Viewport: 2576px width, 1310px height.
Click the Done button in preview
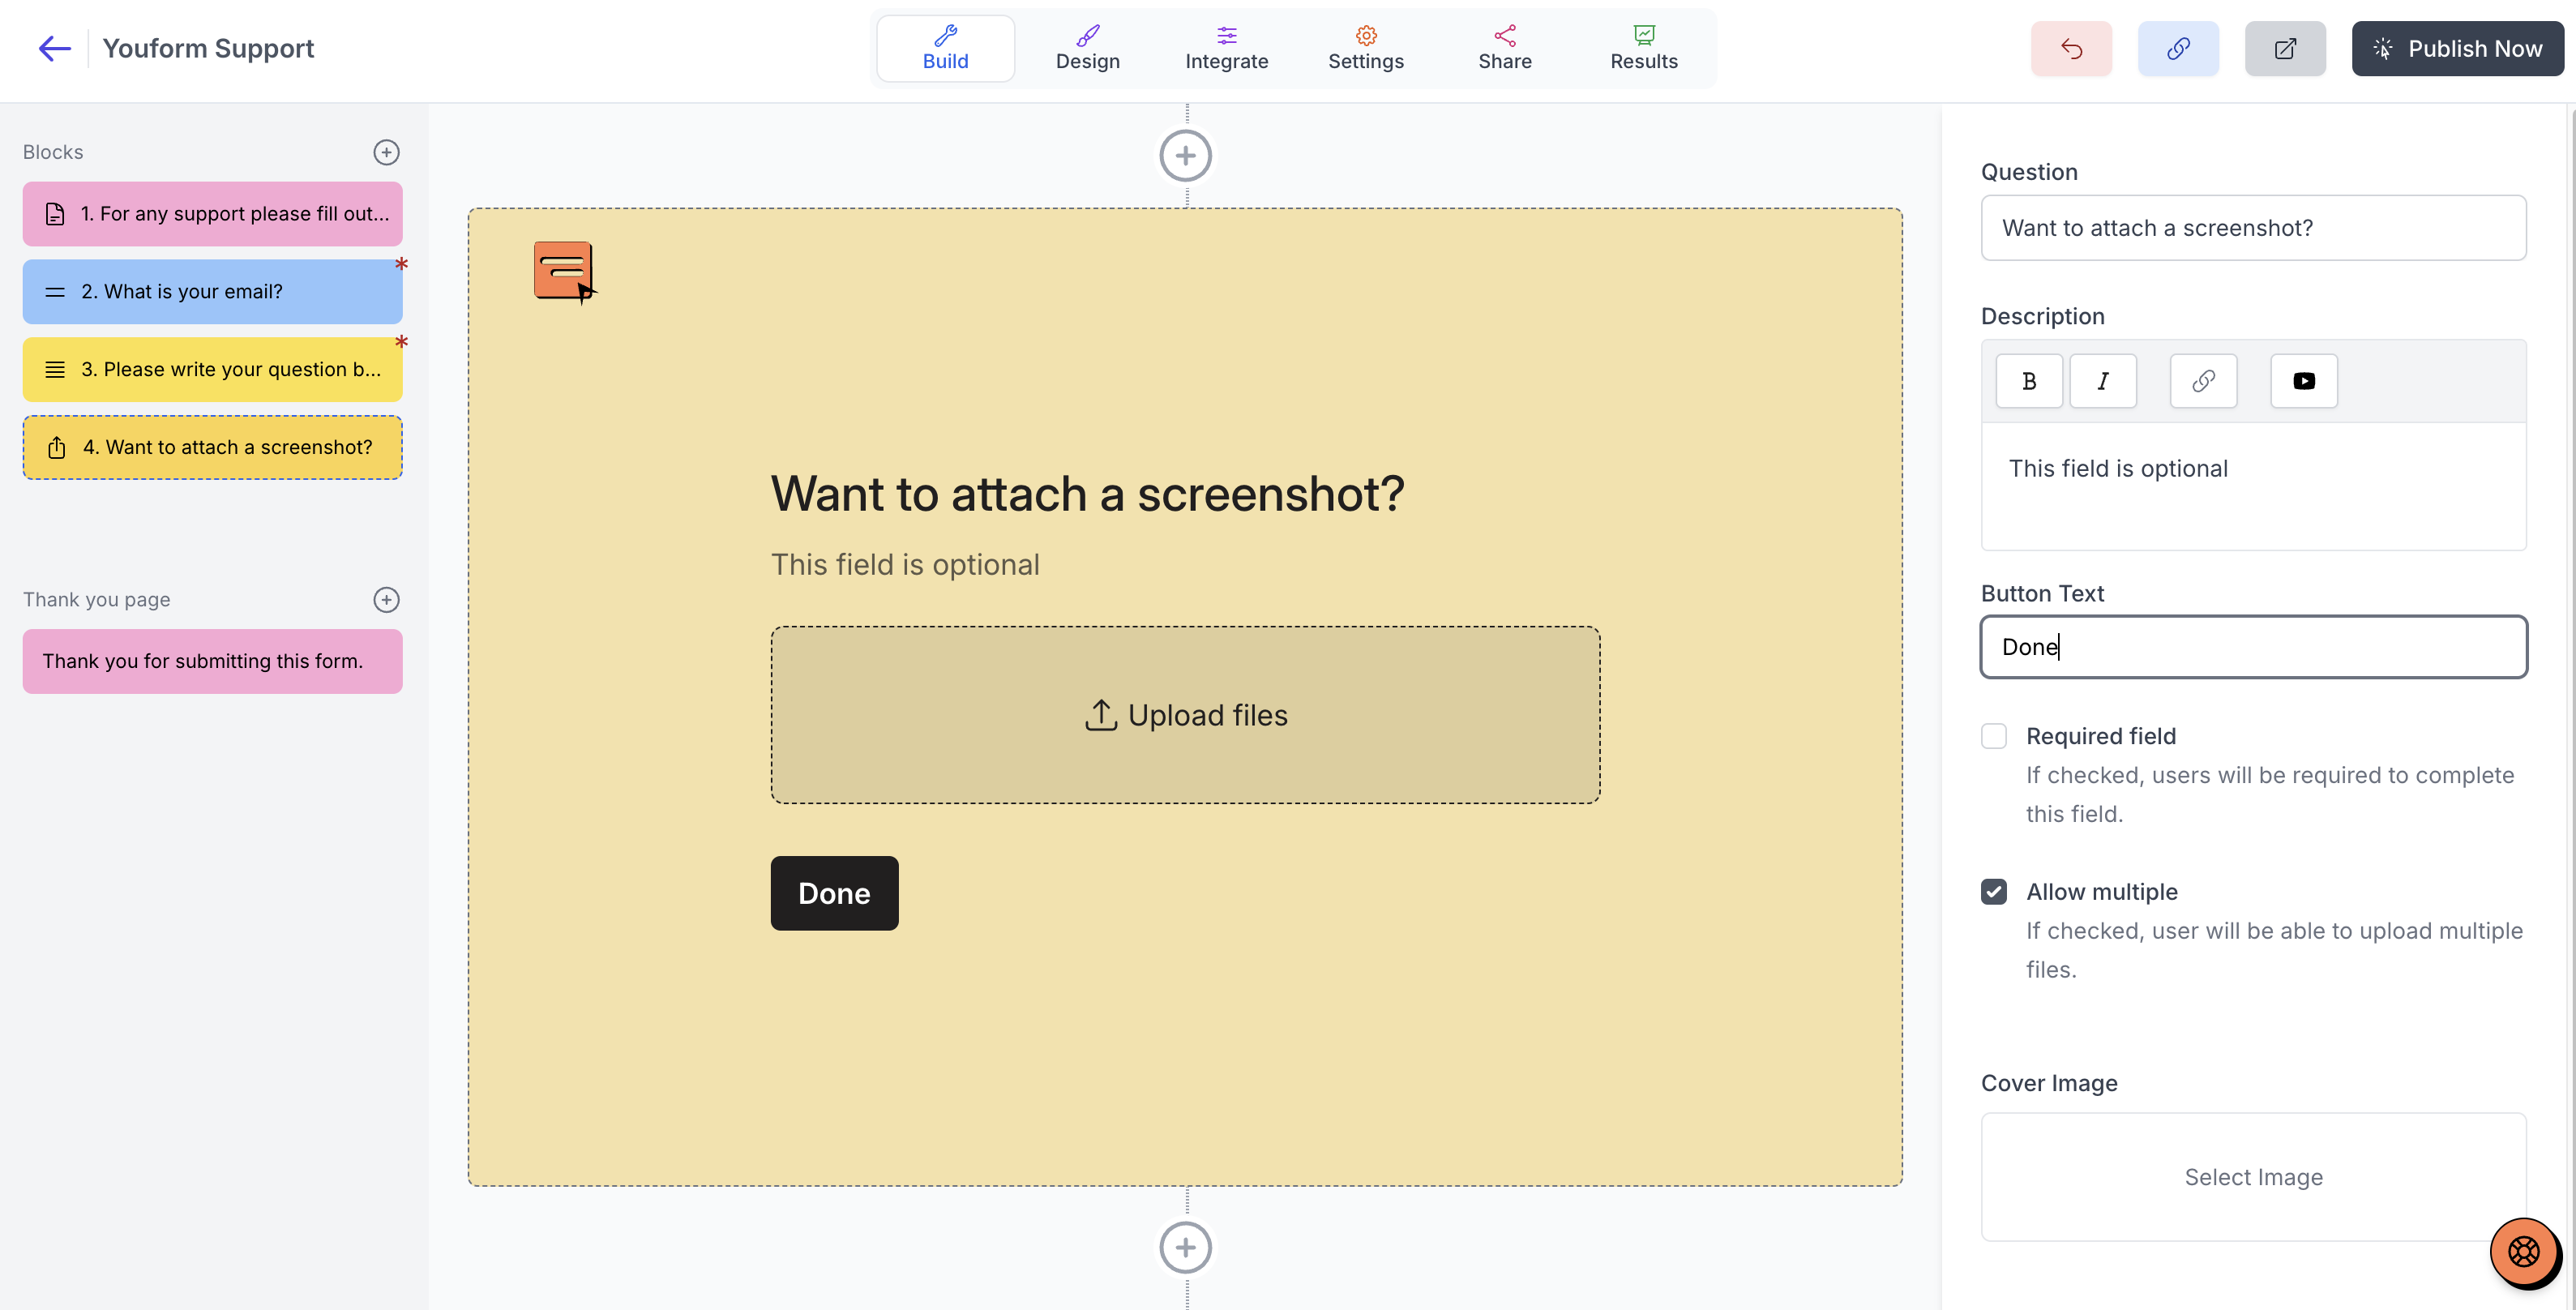pyautogui.click(x=834, y=893)
